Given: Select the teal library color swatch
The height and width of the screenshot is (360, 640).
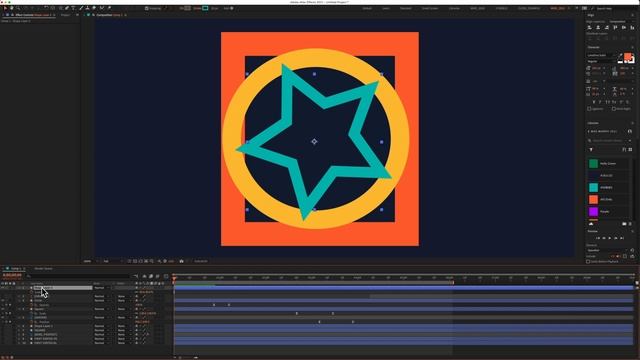Looking at the screenshot, I should pyautogui.click(x=593, y=187).
